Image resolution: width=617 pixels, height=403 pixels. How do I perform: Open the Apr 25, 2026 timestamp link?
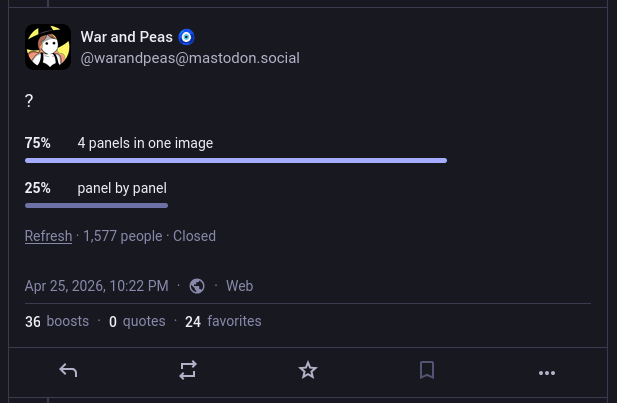(x=96, y=286)
